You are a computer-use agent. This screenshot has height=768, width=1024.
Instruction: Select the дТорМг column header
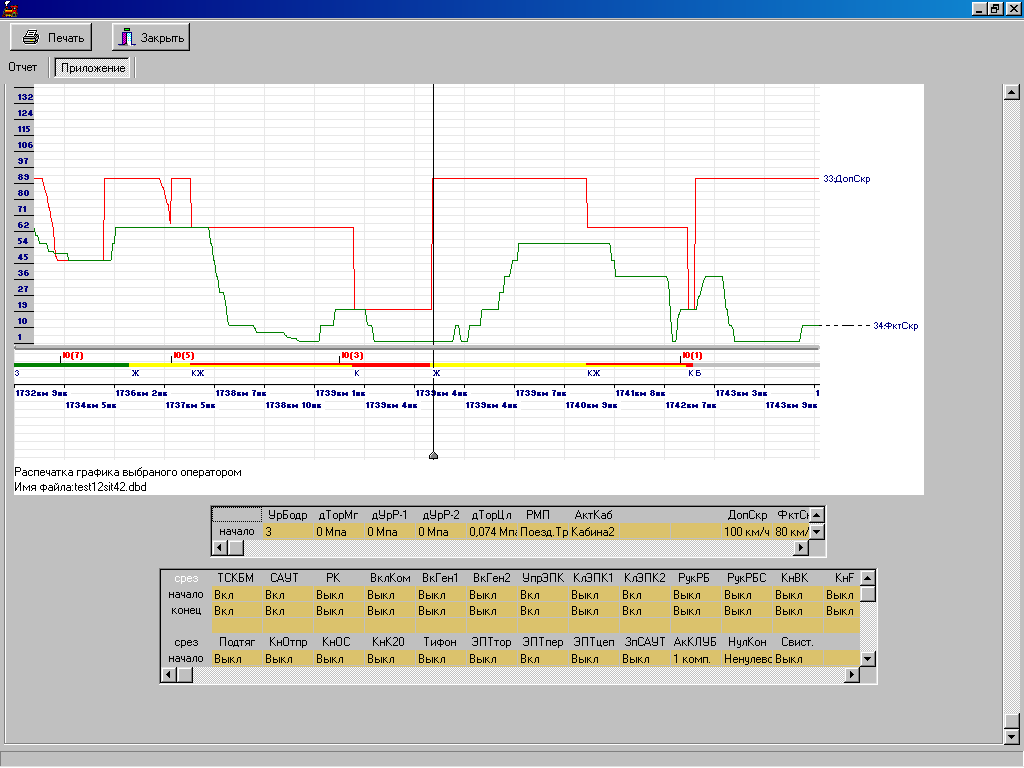point(338,515)
